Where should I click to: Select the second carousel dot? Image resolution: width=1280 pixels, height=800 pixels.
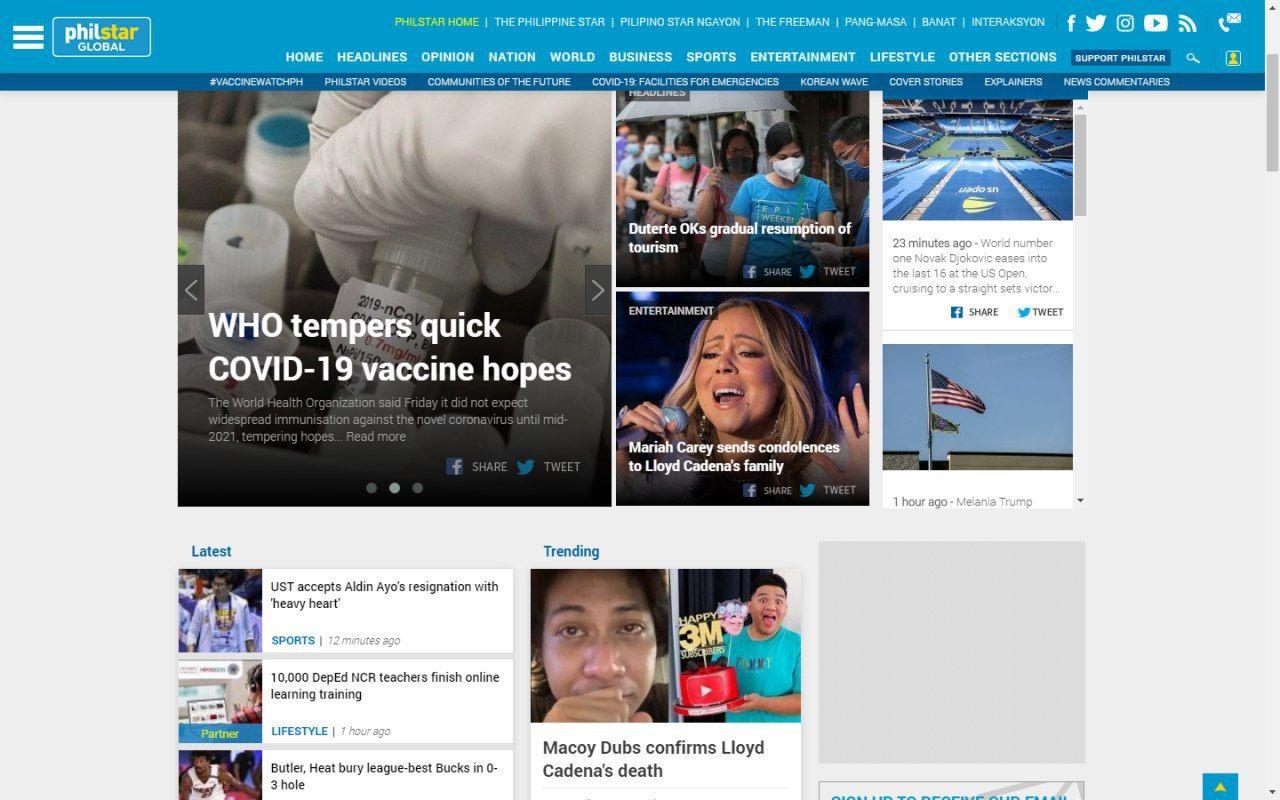(x=394, y=488)
